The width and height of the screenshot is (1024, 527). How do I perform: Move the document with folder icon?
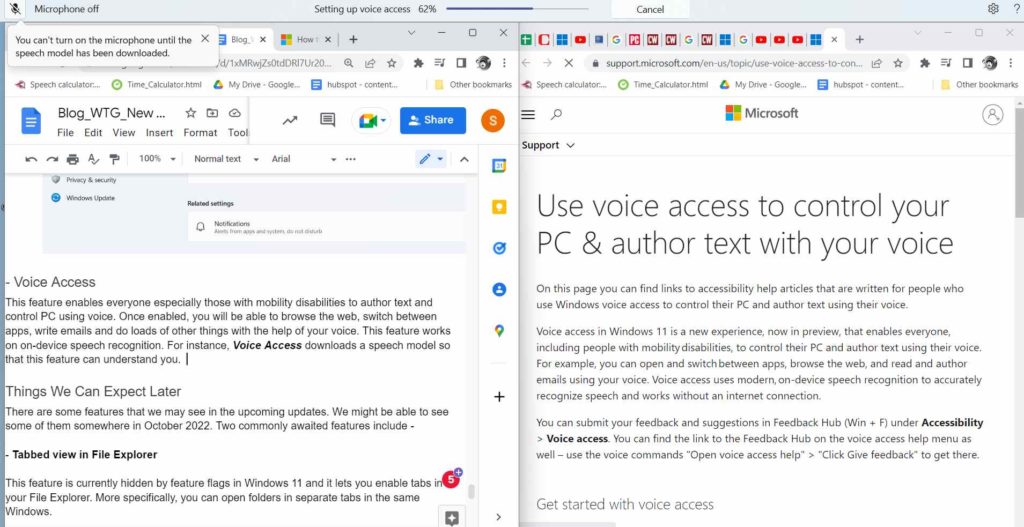click(212, 113)
